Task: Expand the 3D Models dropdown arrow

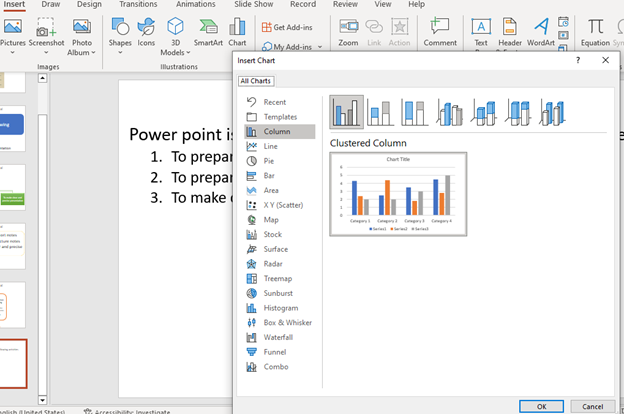Action: click(x=188, y=53)
